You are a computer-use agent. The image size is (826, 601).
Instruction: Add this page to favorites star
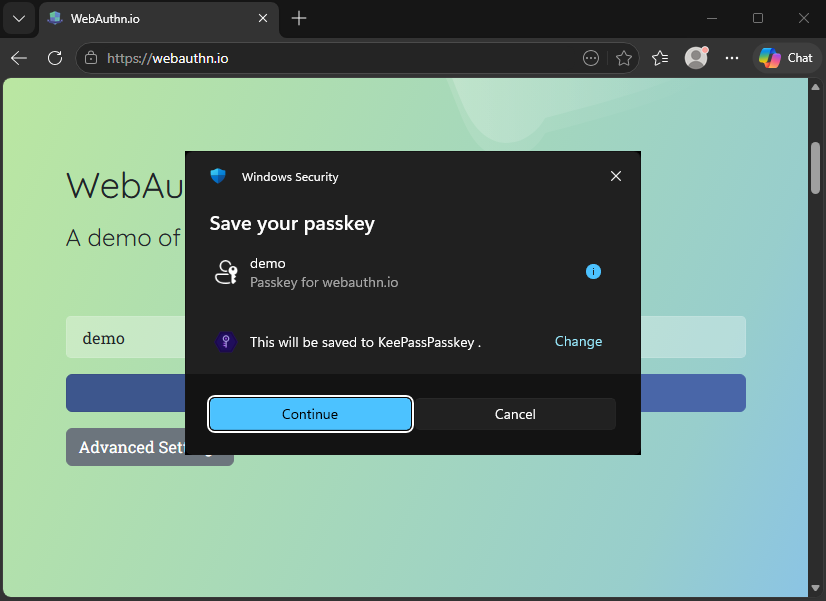[624, 58]
